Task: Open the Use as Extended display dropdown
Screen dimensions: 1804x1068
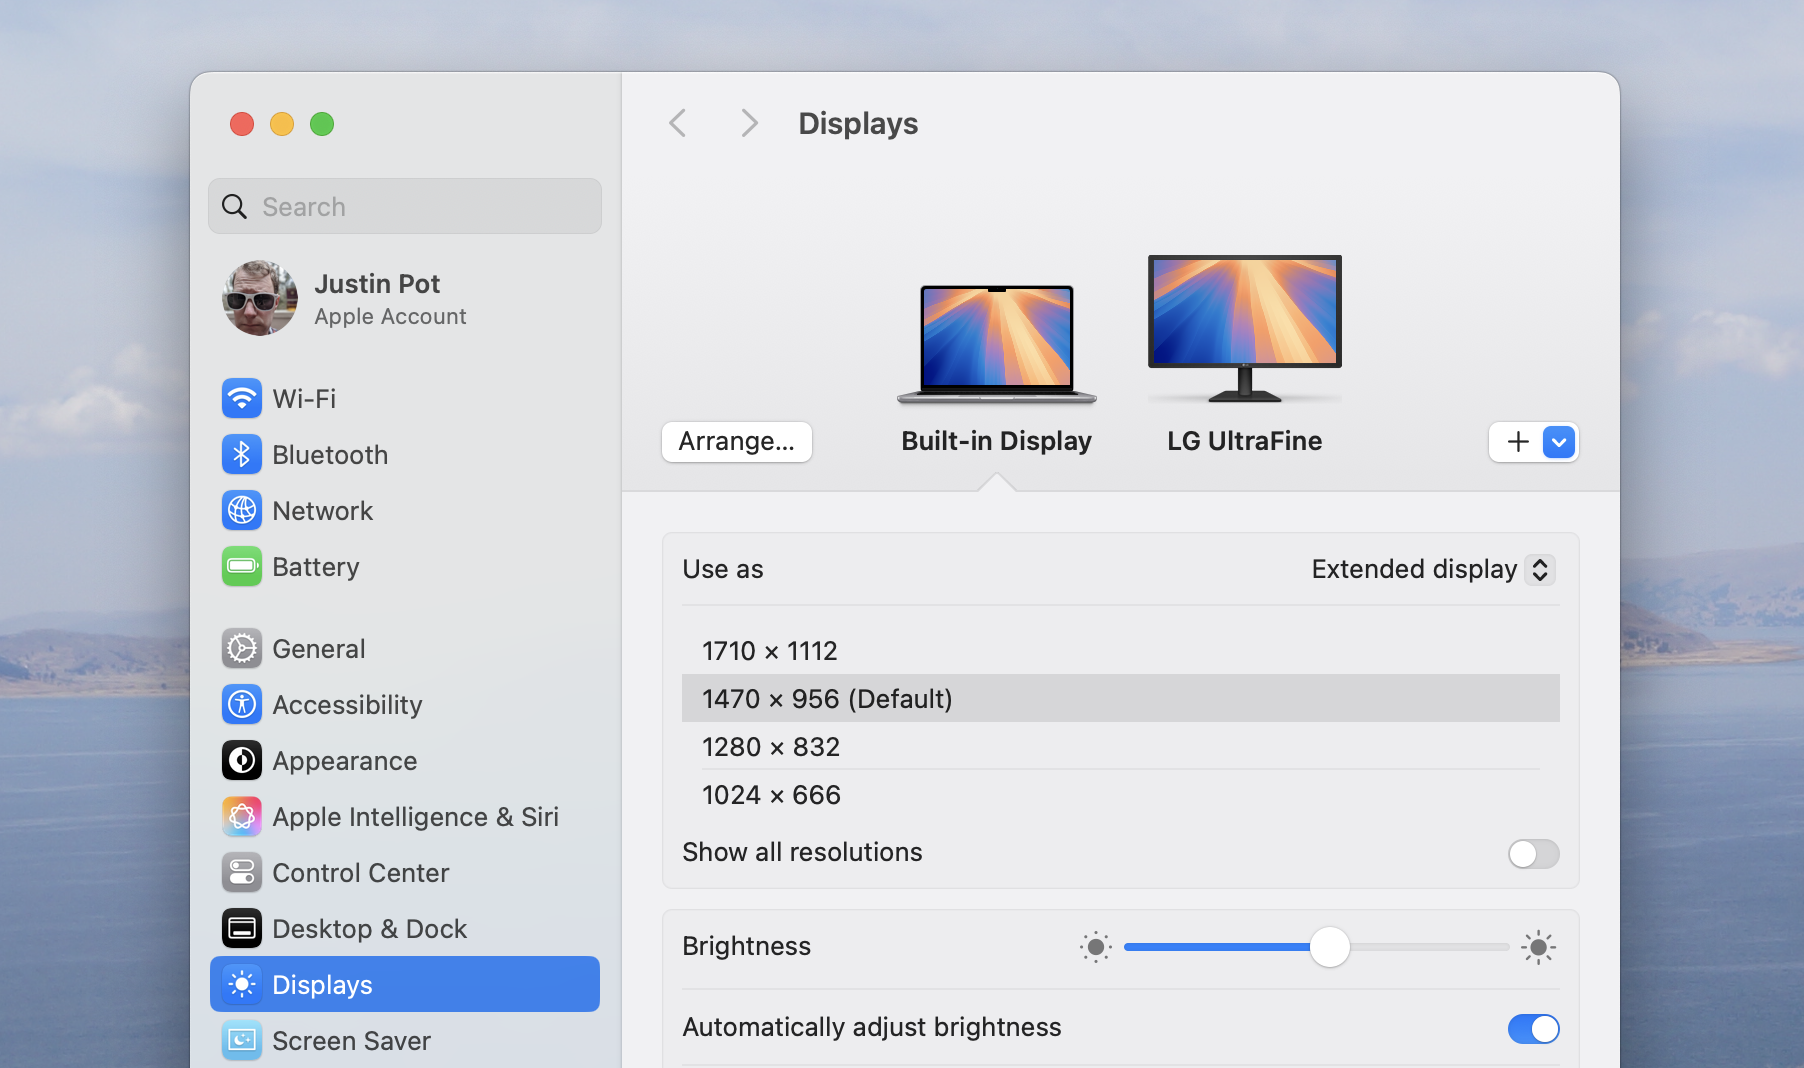Action: (1433, 569)
